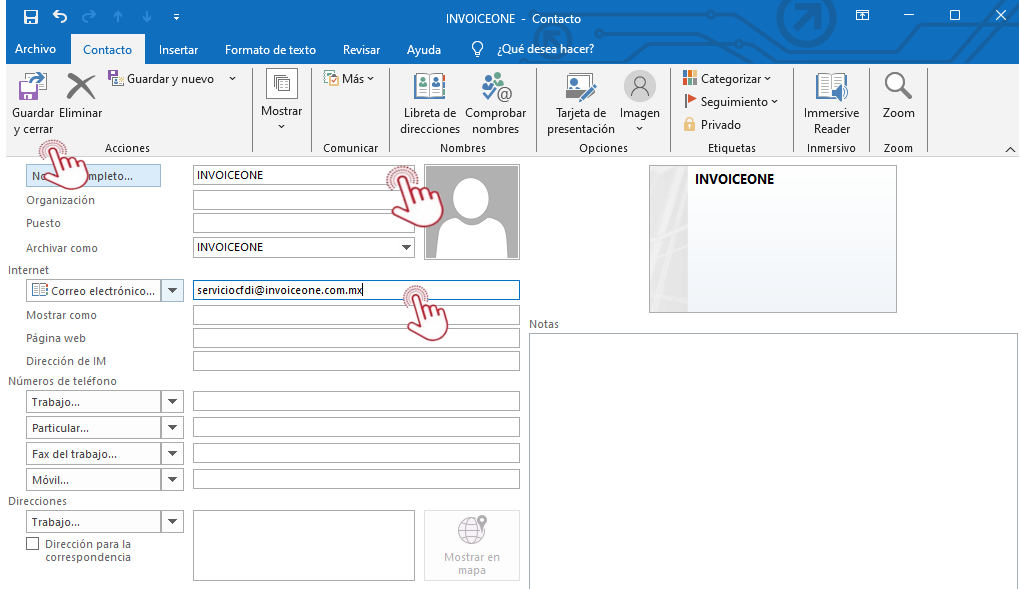Click the Guardar y cerrar icon

pos(33,87)
